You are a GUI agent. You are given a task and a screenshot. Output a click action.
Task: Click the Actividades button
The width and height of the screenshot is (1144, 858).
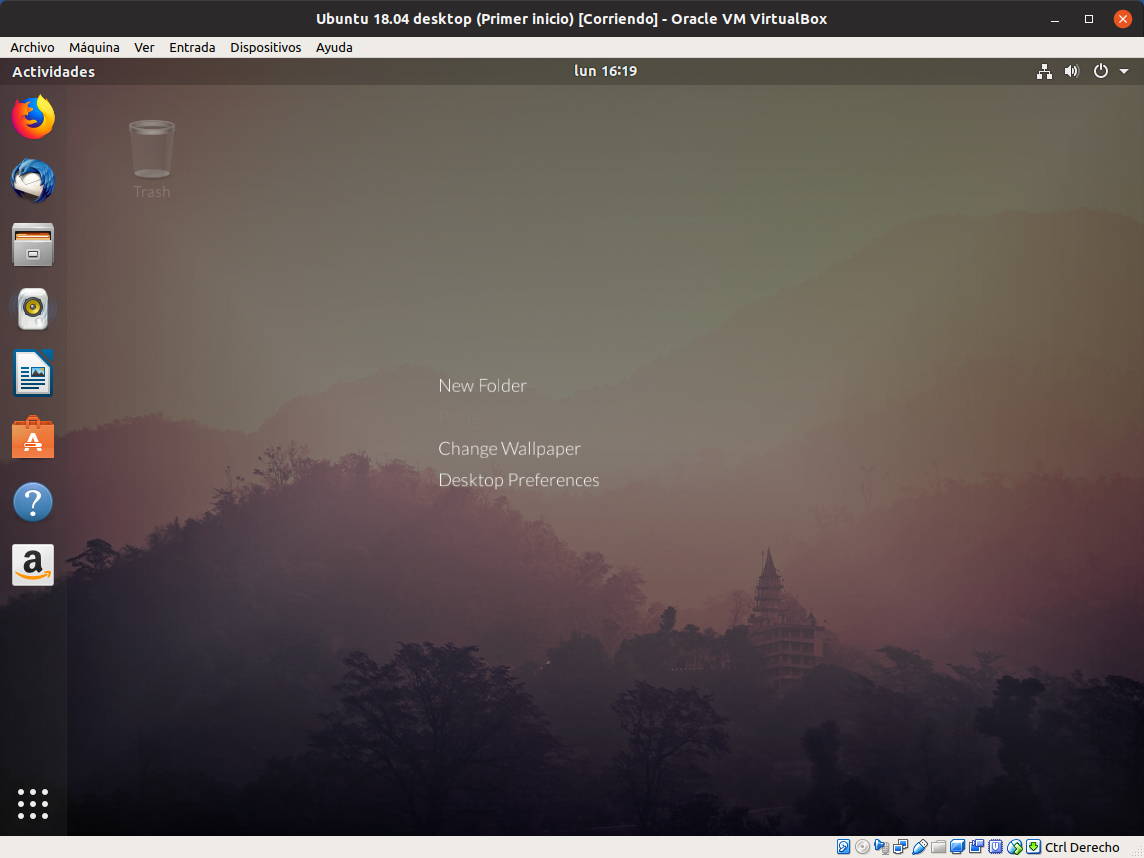click(x=54, y=72)
